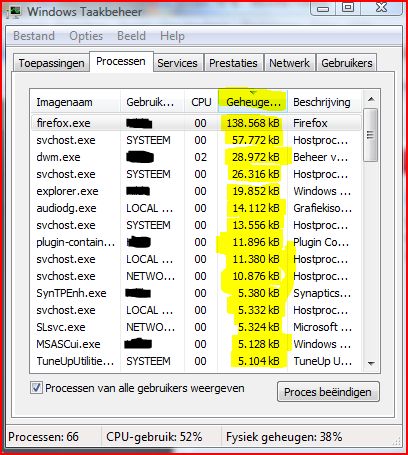
Task: Toggle Processen van alle gebruikers weergeven checkbox
Action: coord(36,388)
